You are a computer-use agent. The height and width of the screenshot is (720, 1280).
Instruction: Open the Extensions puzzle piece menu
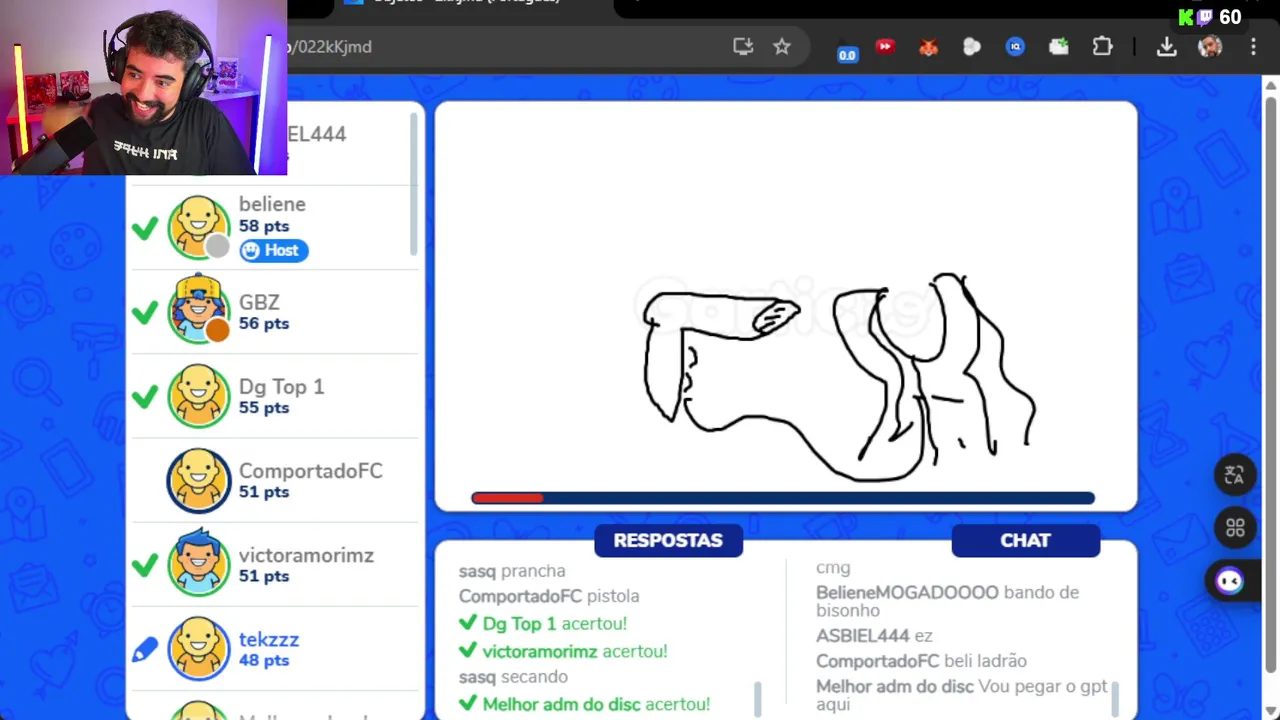[x=1103, y=47]
